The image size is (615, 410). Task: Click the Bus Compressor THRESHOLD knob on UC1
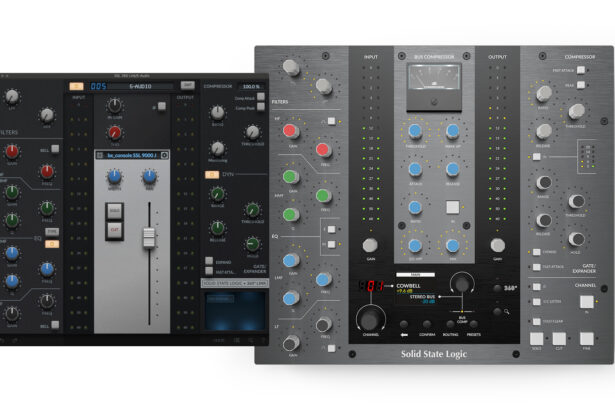click(415, 131)
